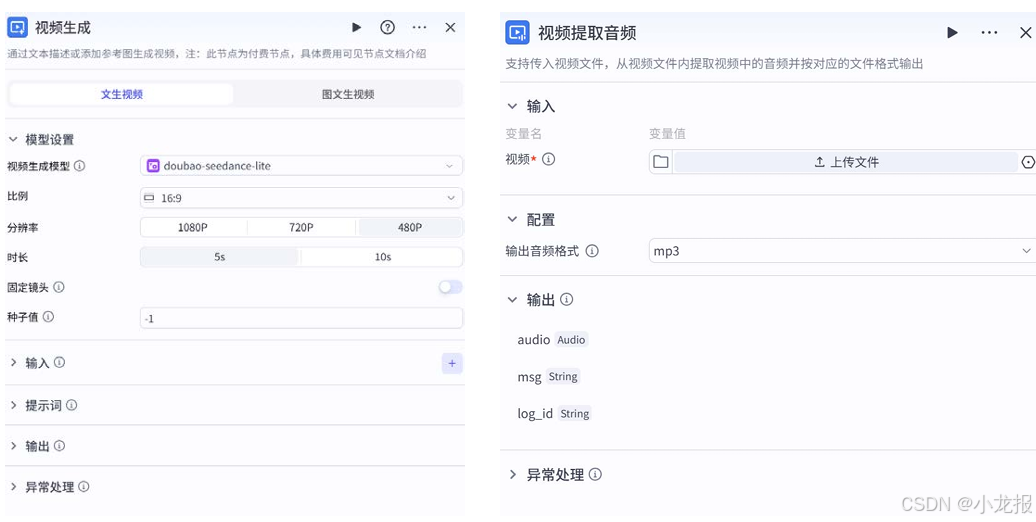Add an input variable with plus button
This screenshot has height=522, width=1036.
pyautogui.click(x=452, y=363)
